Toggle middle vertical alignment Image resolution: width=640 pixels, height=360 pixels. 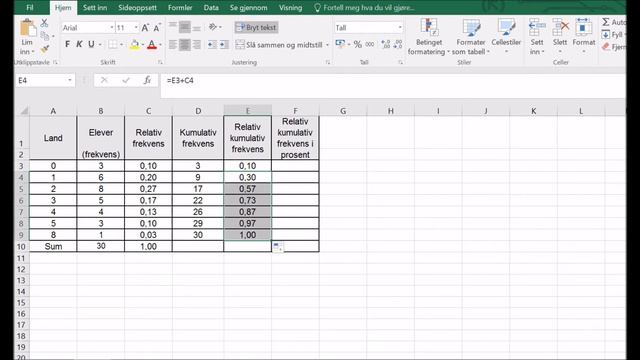pos(184,27)
